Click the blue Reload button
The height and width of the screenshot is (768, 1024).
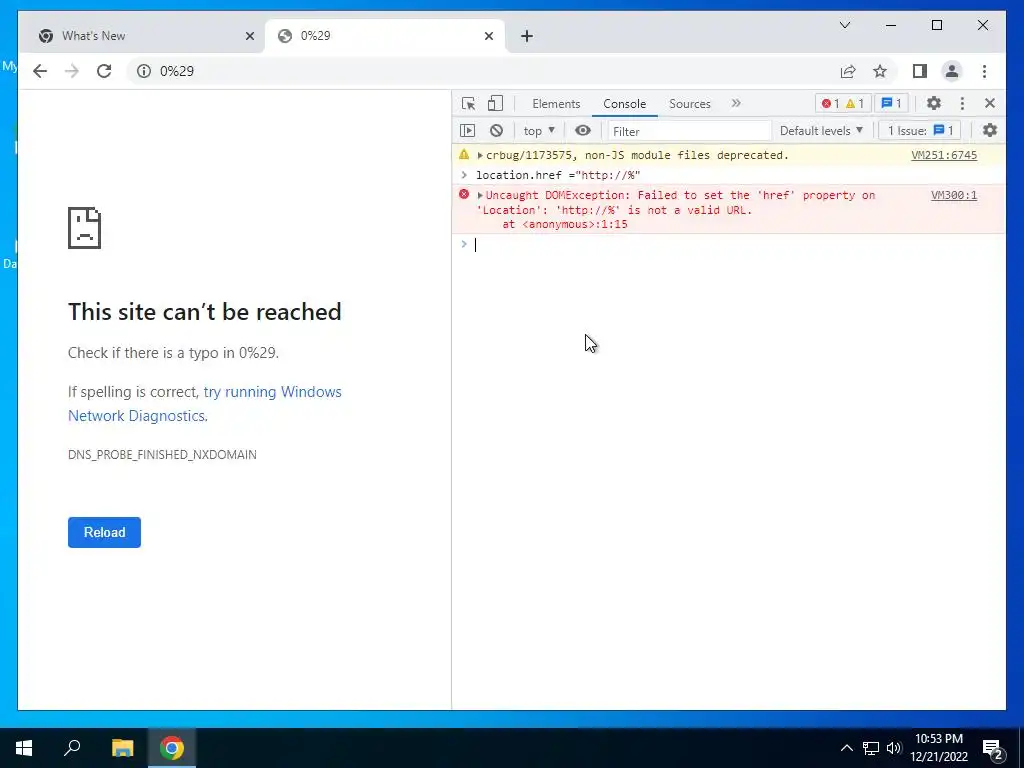coord(104,532)
